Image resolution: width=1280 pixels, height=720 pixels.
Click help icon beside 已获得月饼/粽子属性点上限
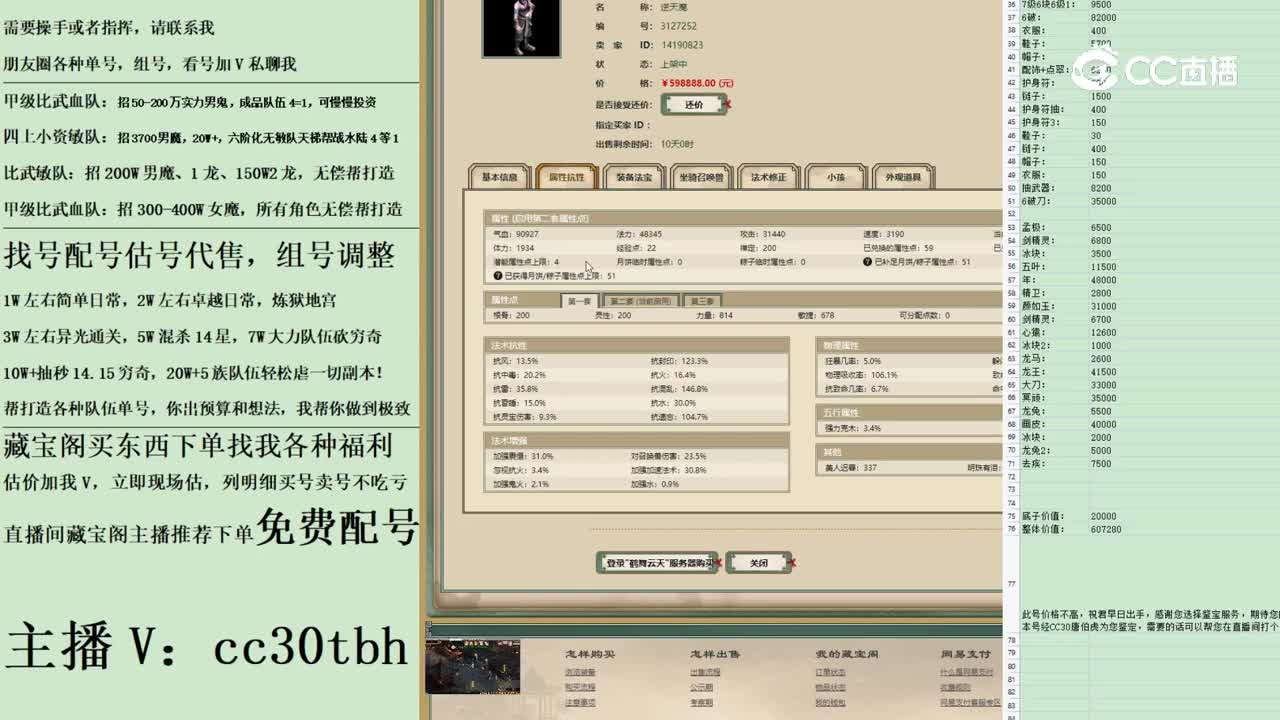497,275
